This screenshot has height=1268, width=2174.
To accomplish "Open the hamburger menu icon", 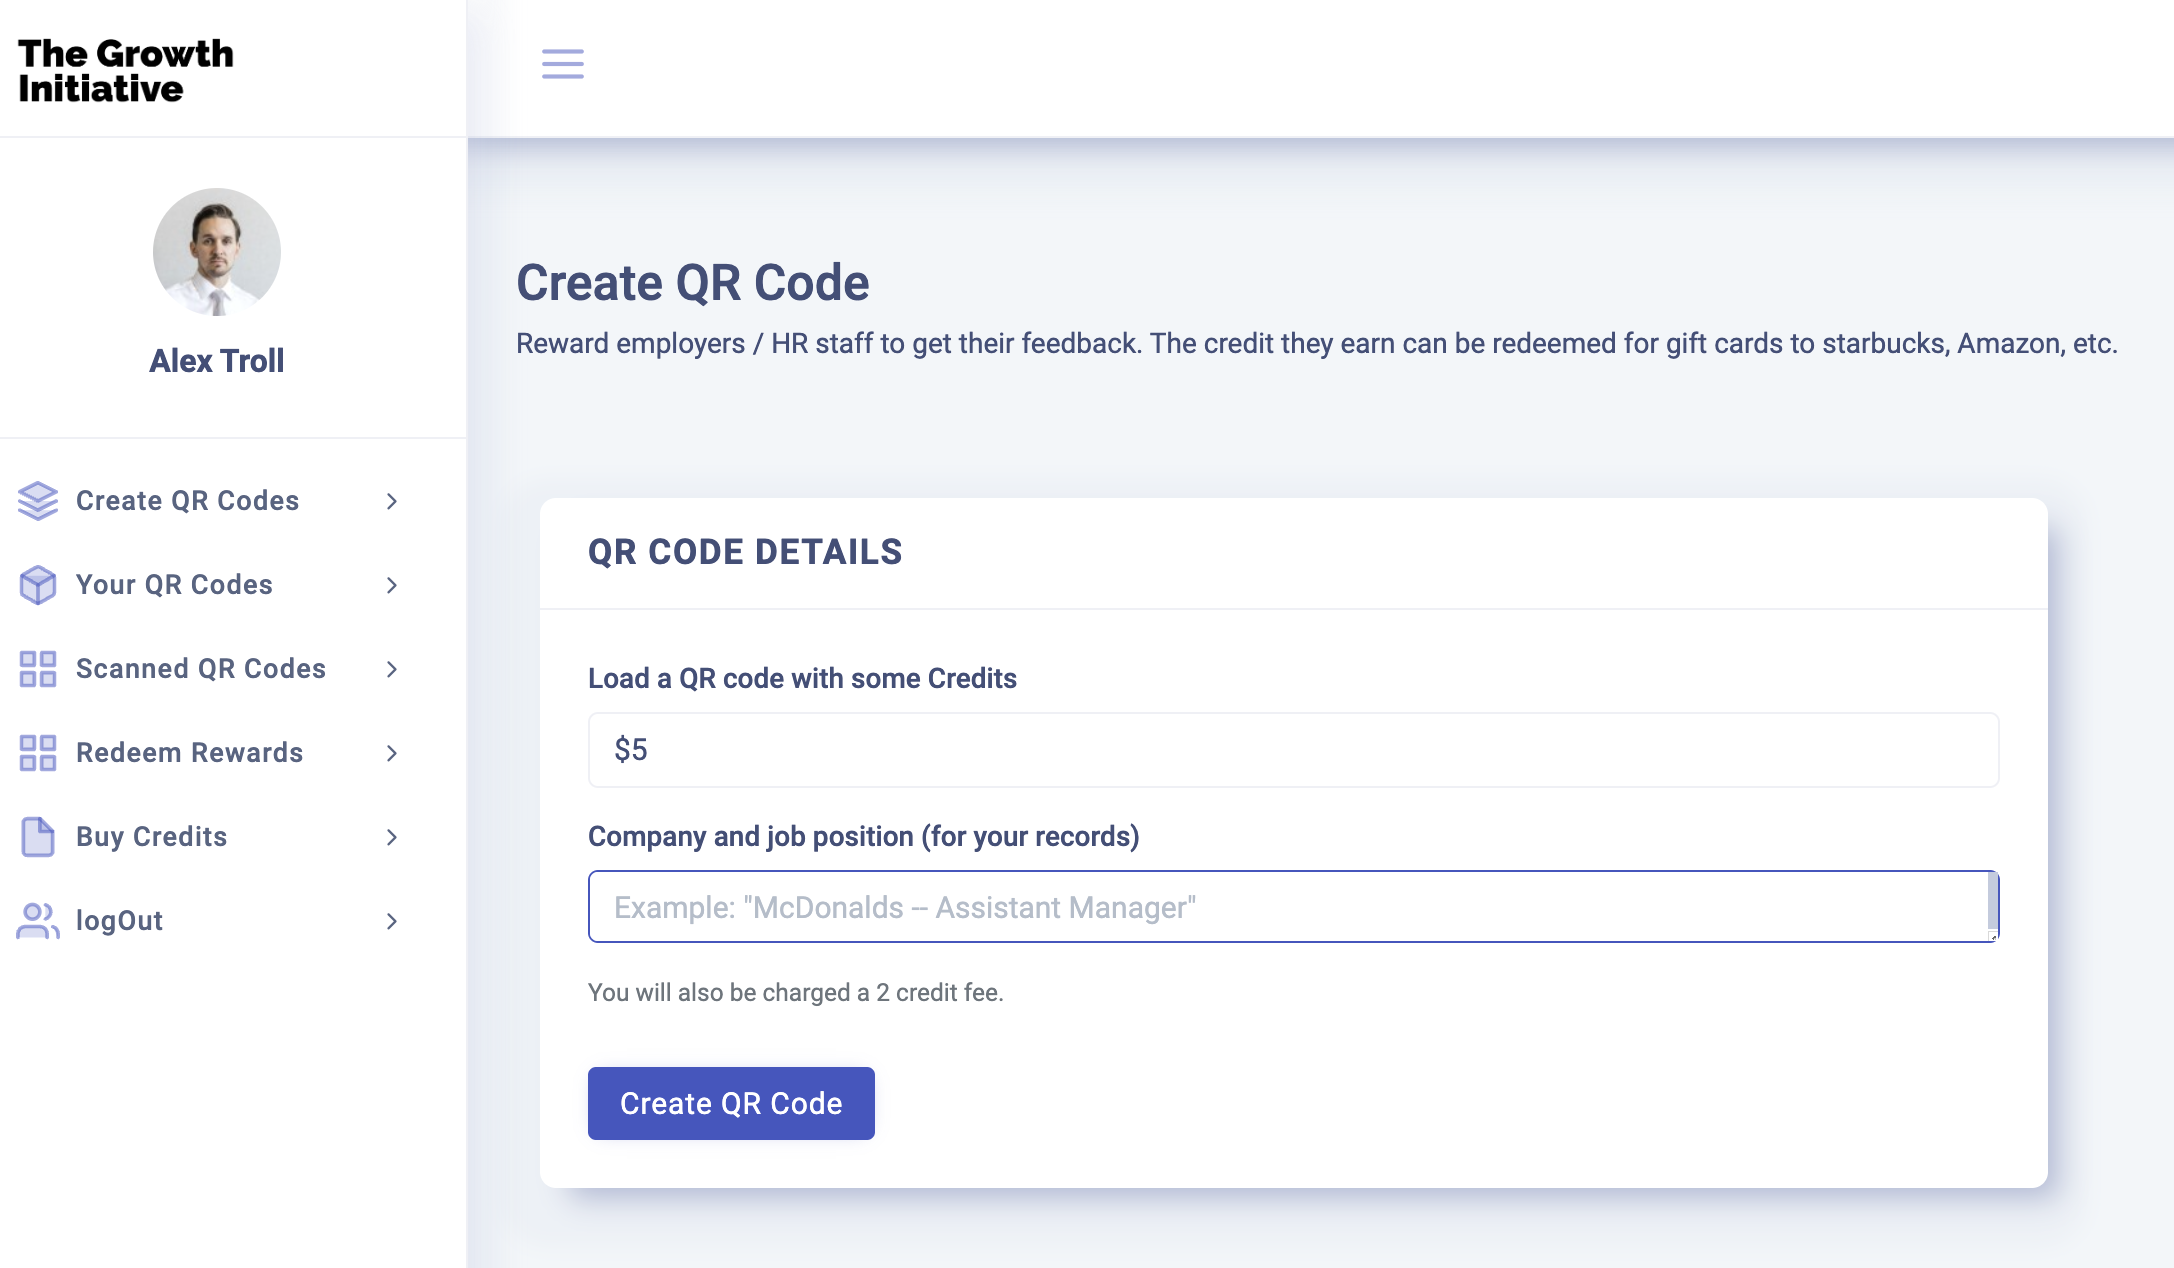I will click(x=563, y=64).
